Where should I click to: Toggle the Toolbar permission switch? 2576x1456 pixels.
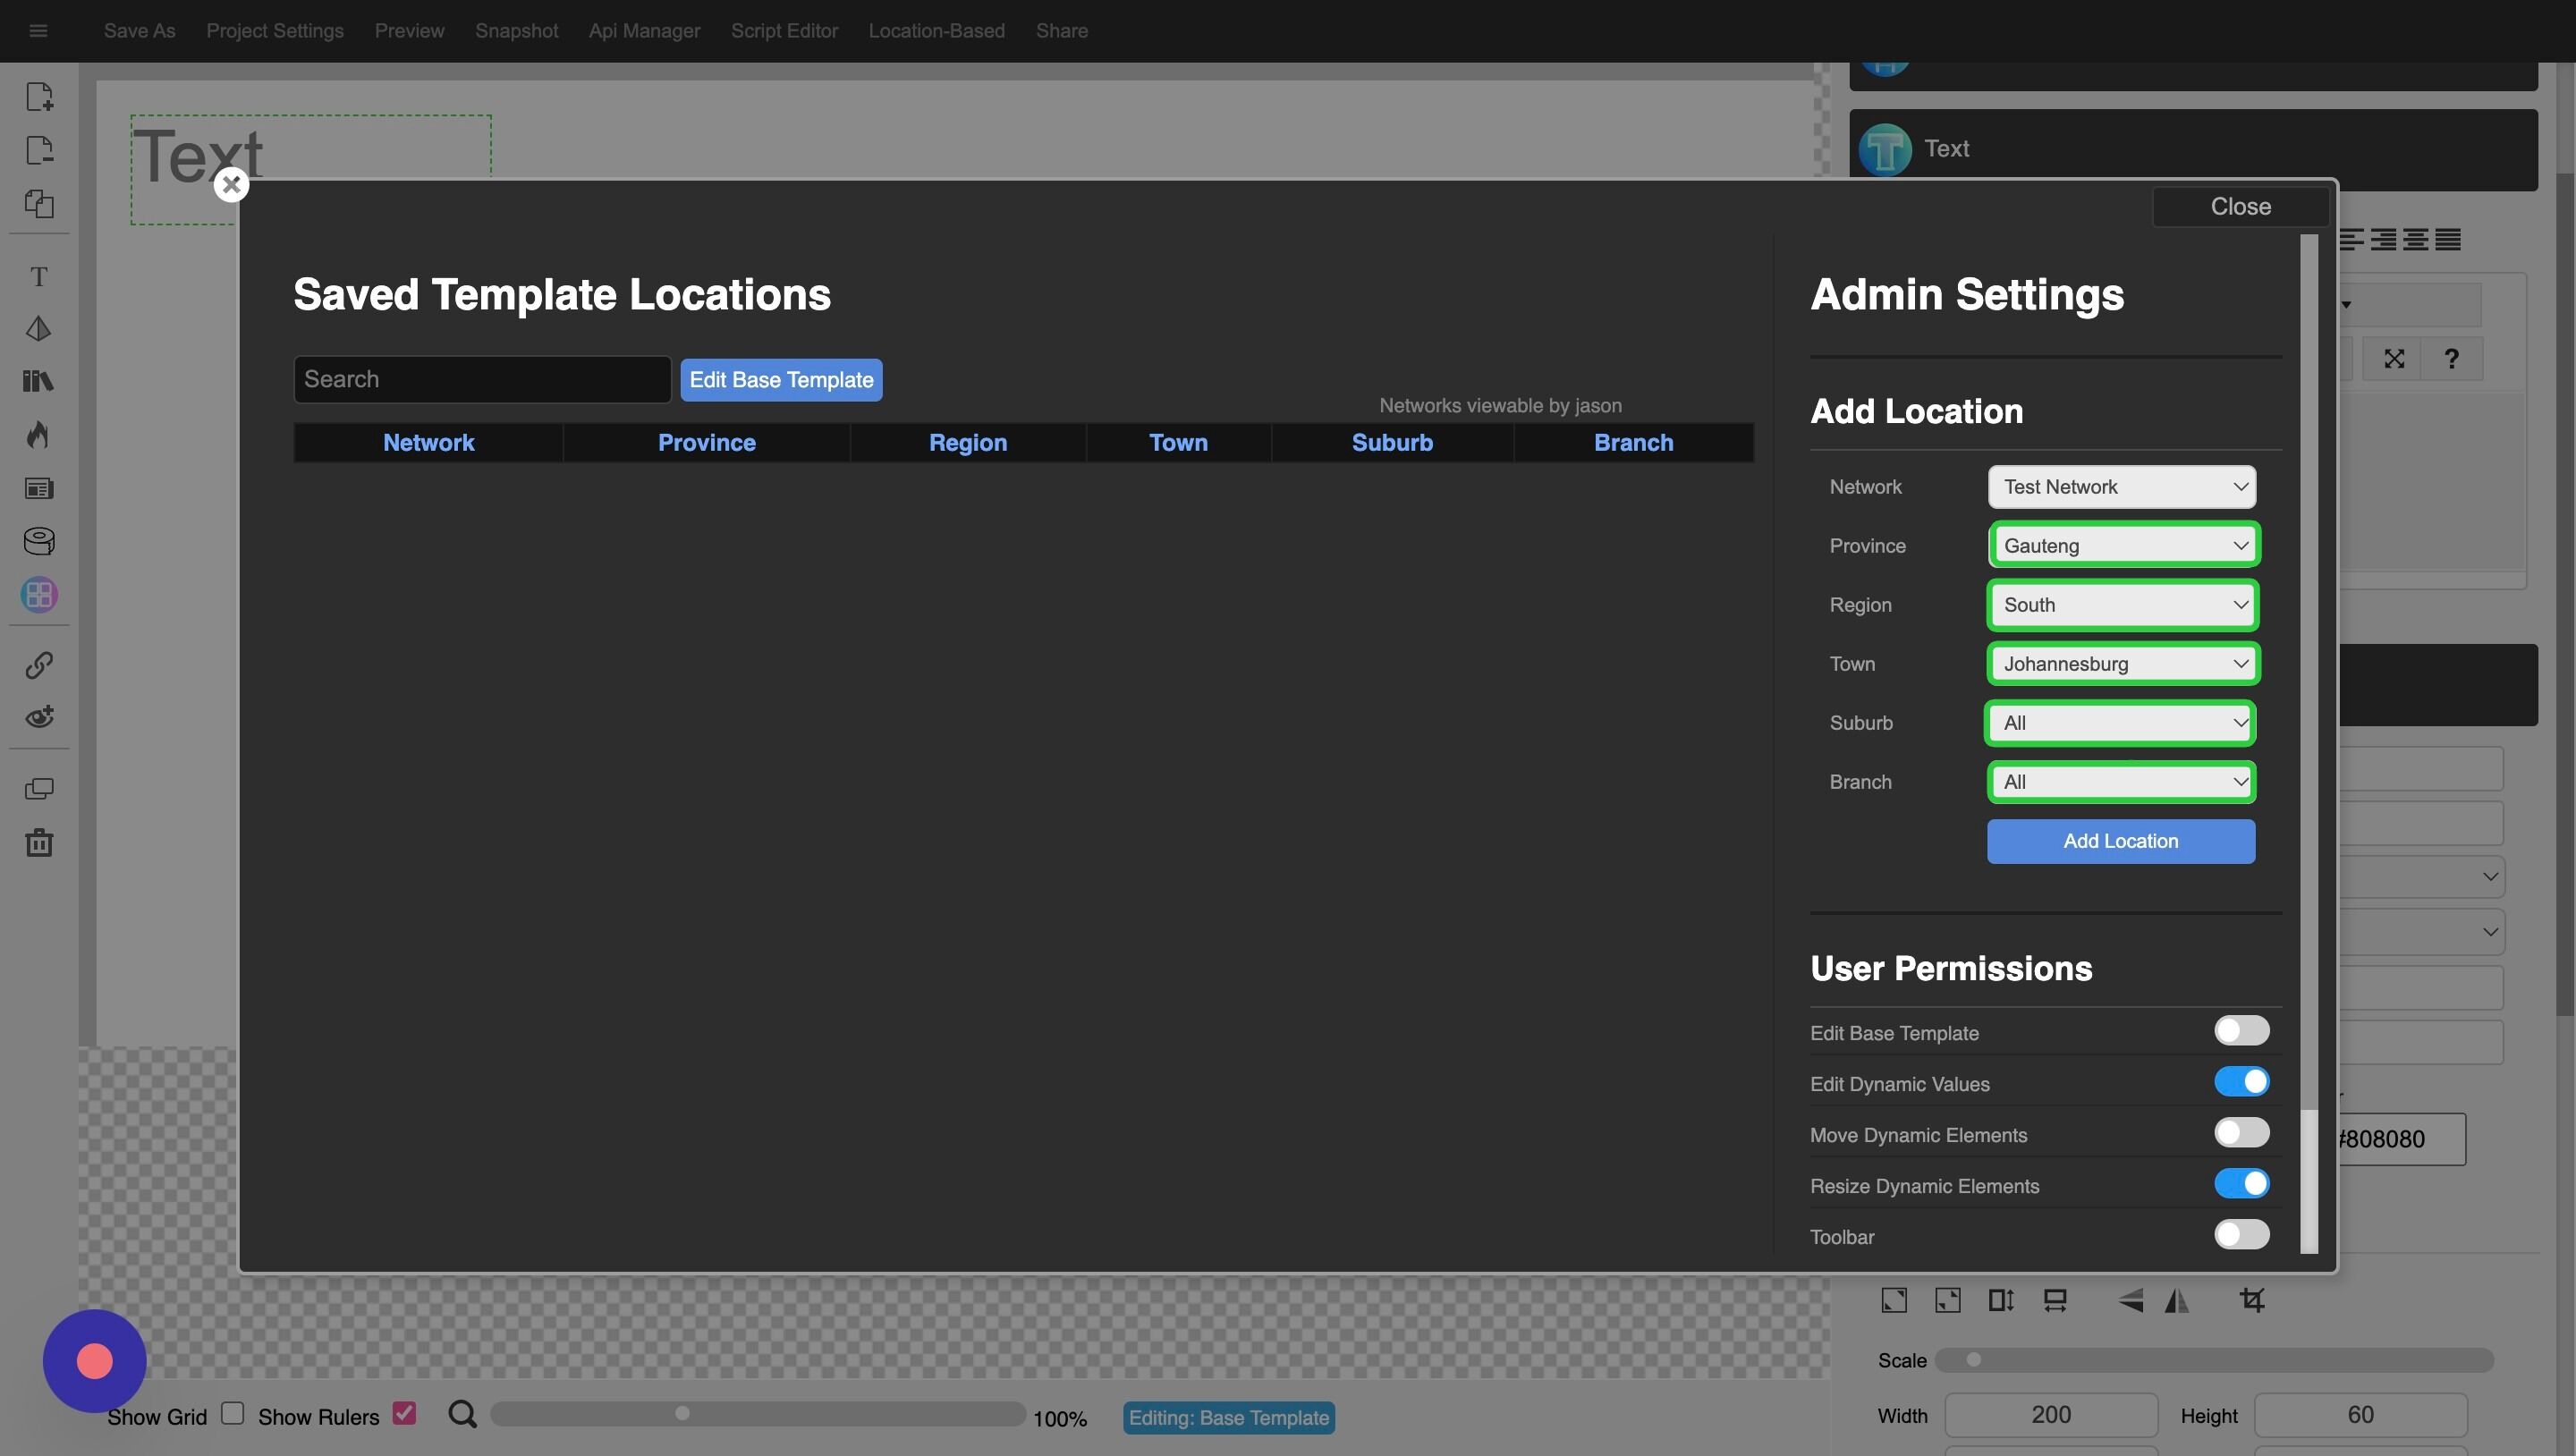(x=2241, y=1235)
